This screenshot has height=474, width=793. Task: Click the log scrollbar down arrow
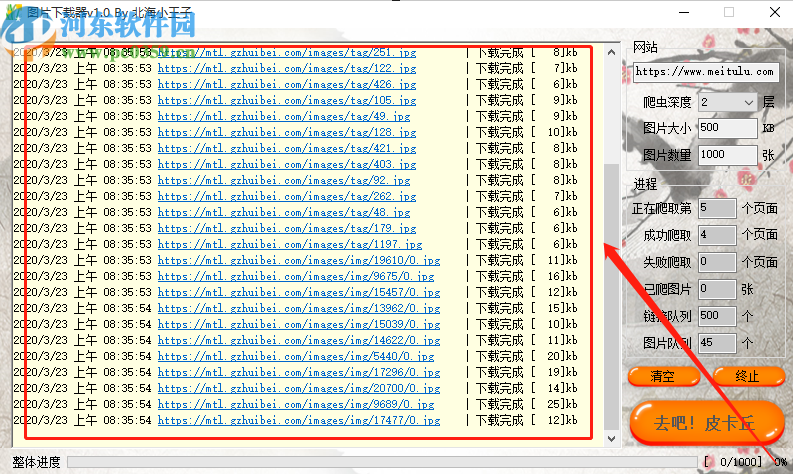click(611, 439)
